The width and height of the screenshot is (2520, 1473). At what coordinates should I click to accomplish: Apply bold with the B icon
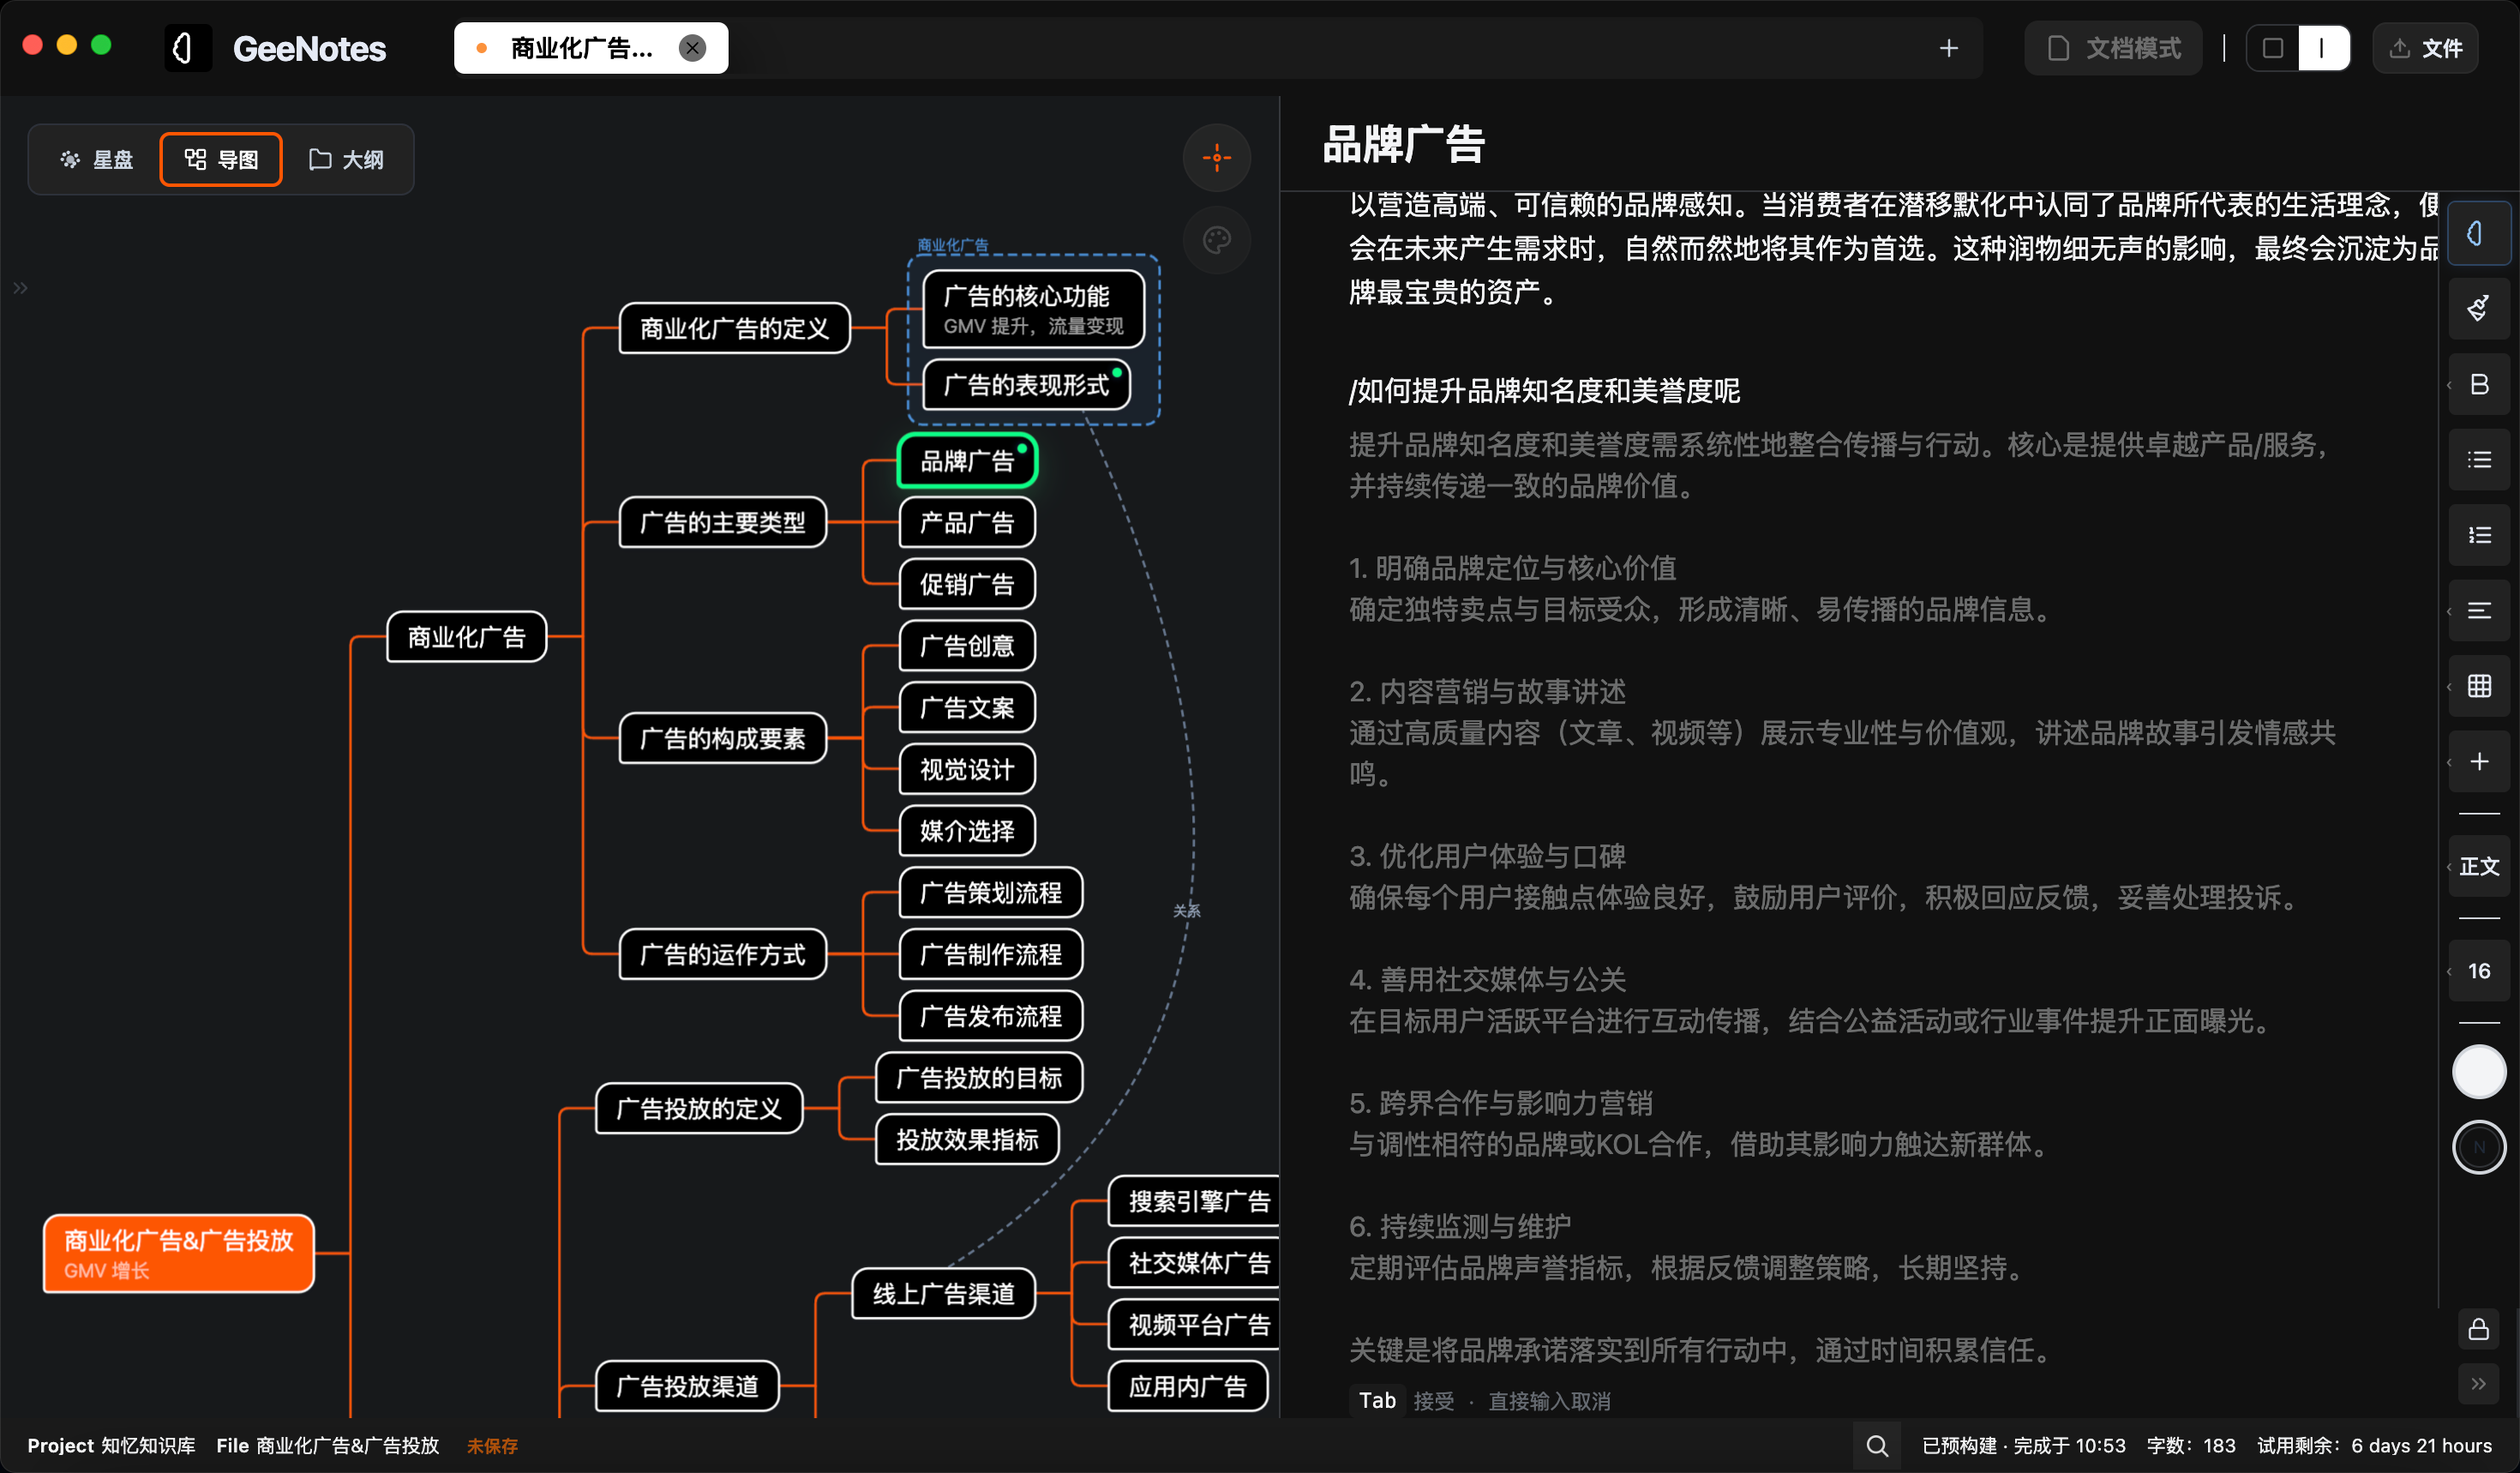[x=2478, y=384]
